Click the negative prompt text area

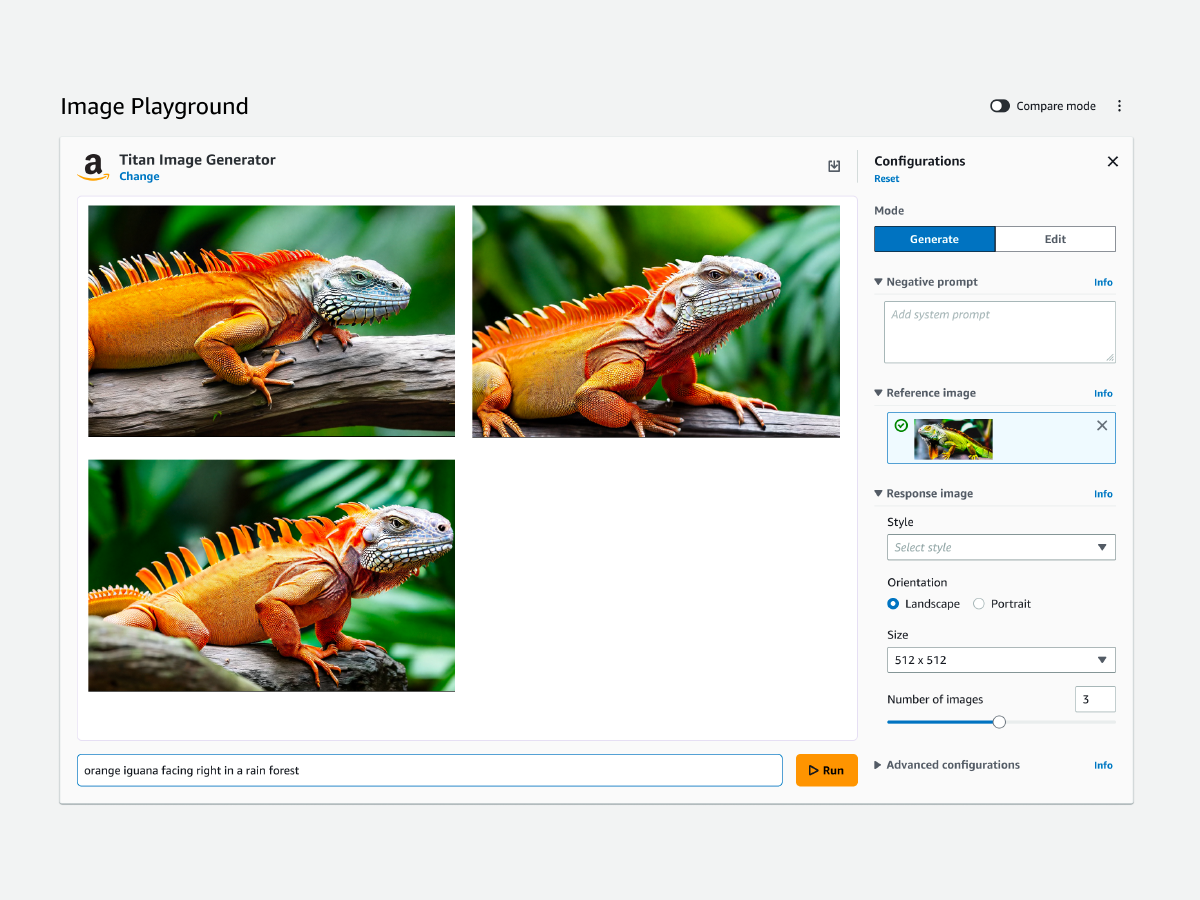(x=998, y=332)
